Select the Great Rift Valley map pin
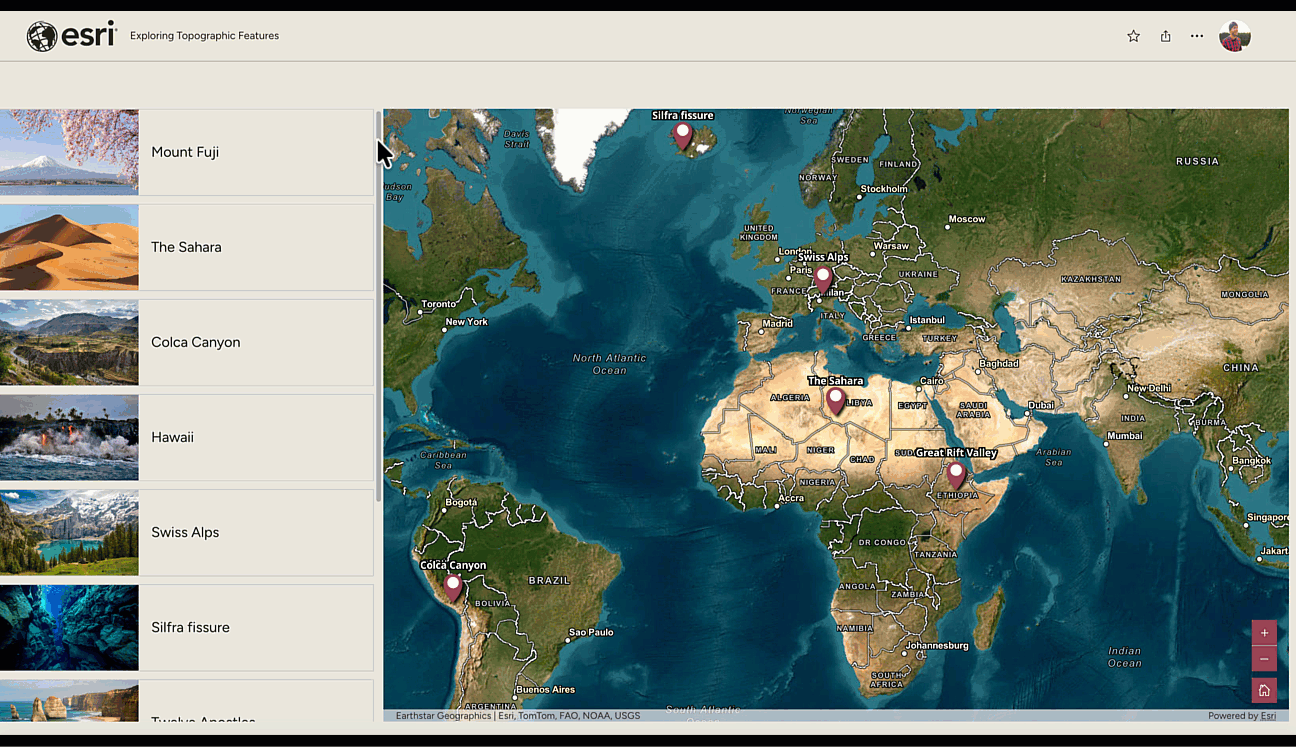 956,475
